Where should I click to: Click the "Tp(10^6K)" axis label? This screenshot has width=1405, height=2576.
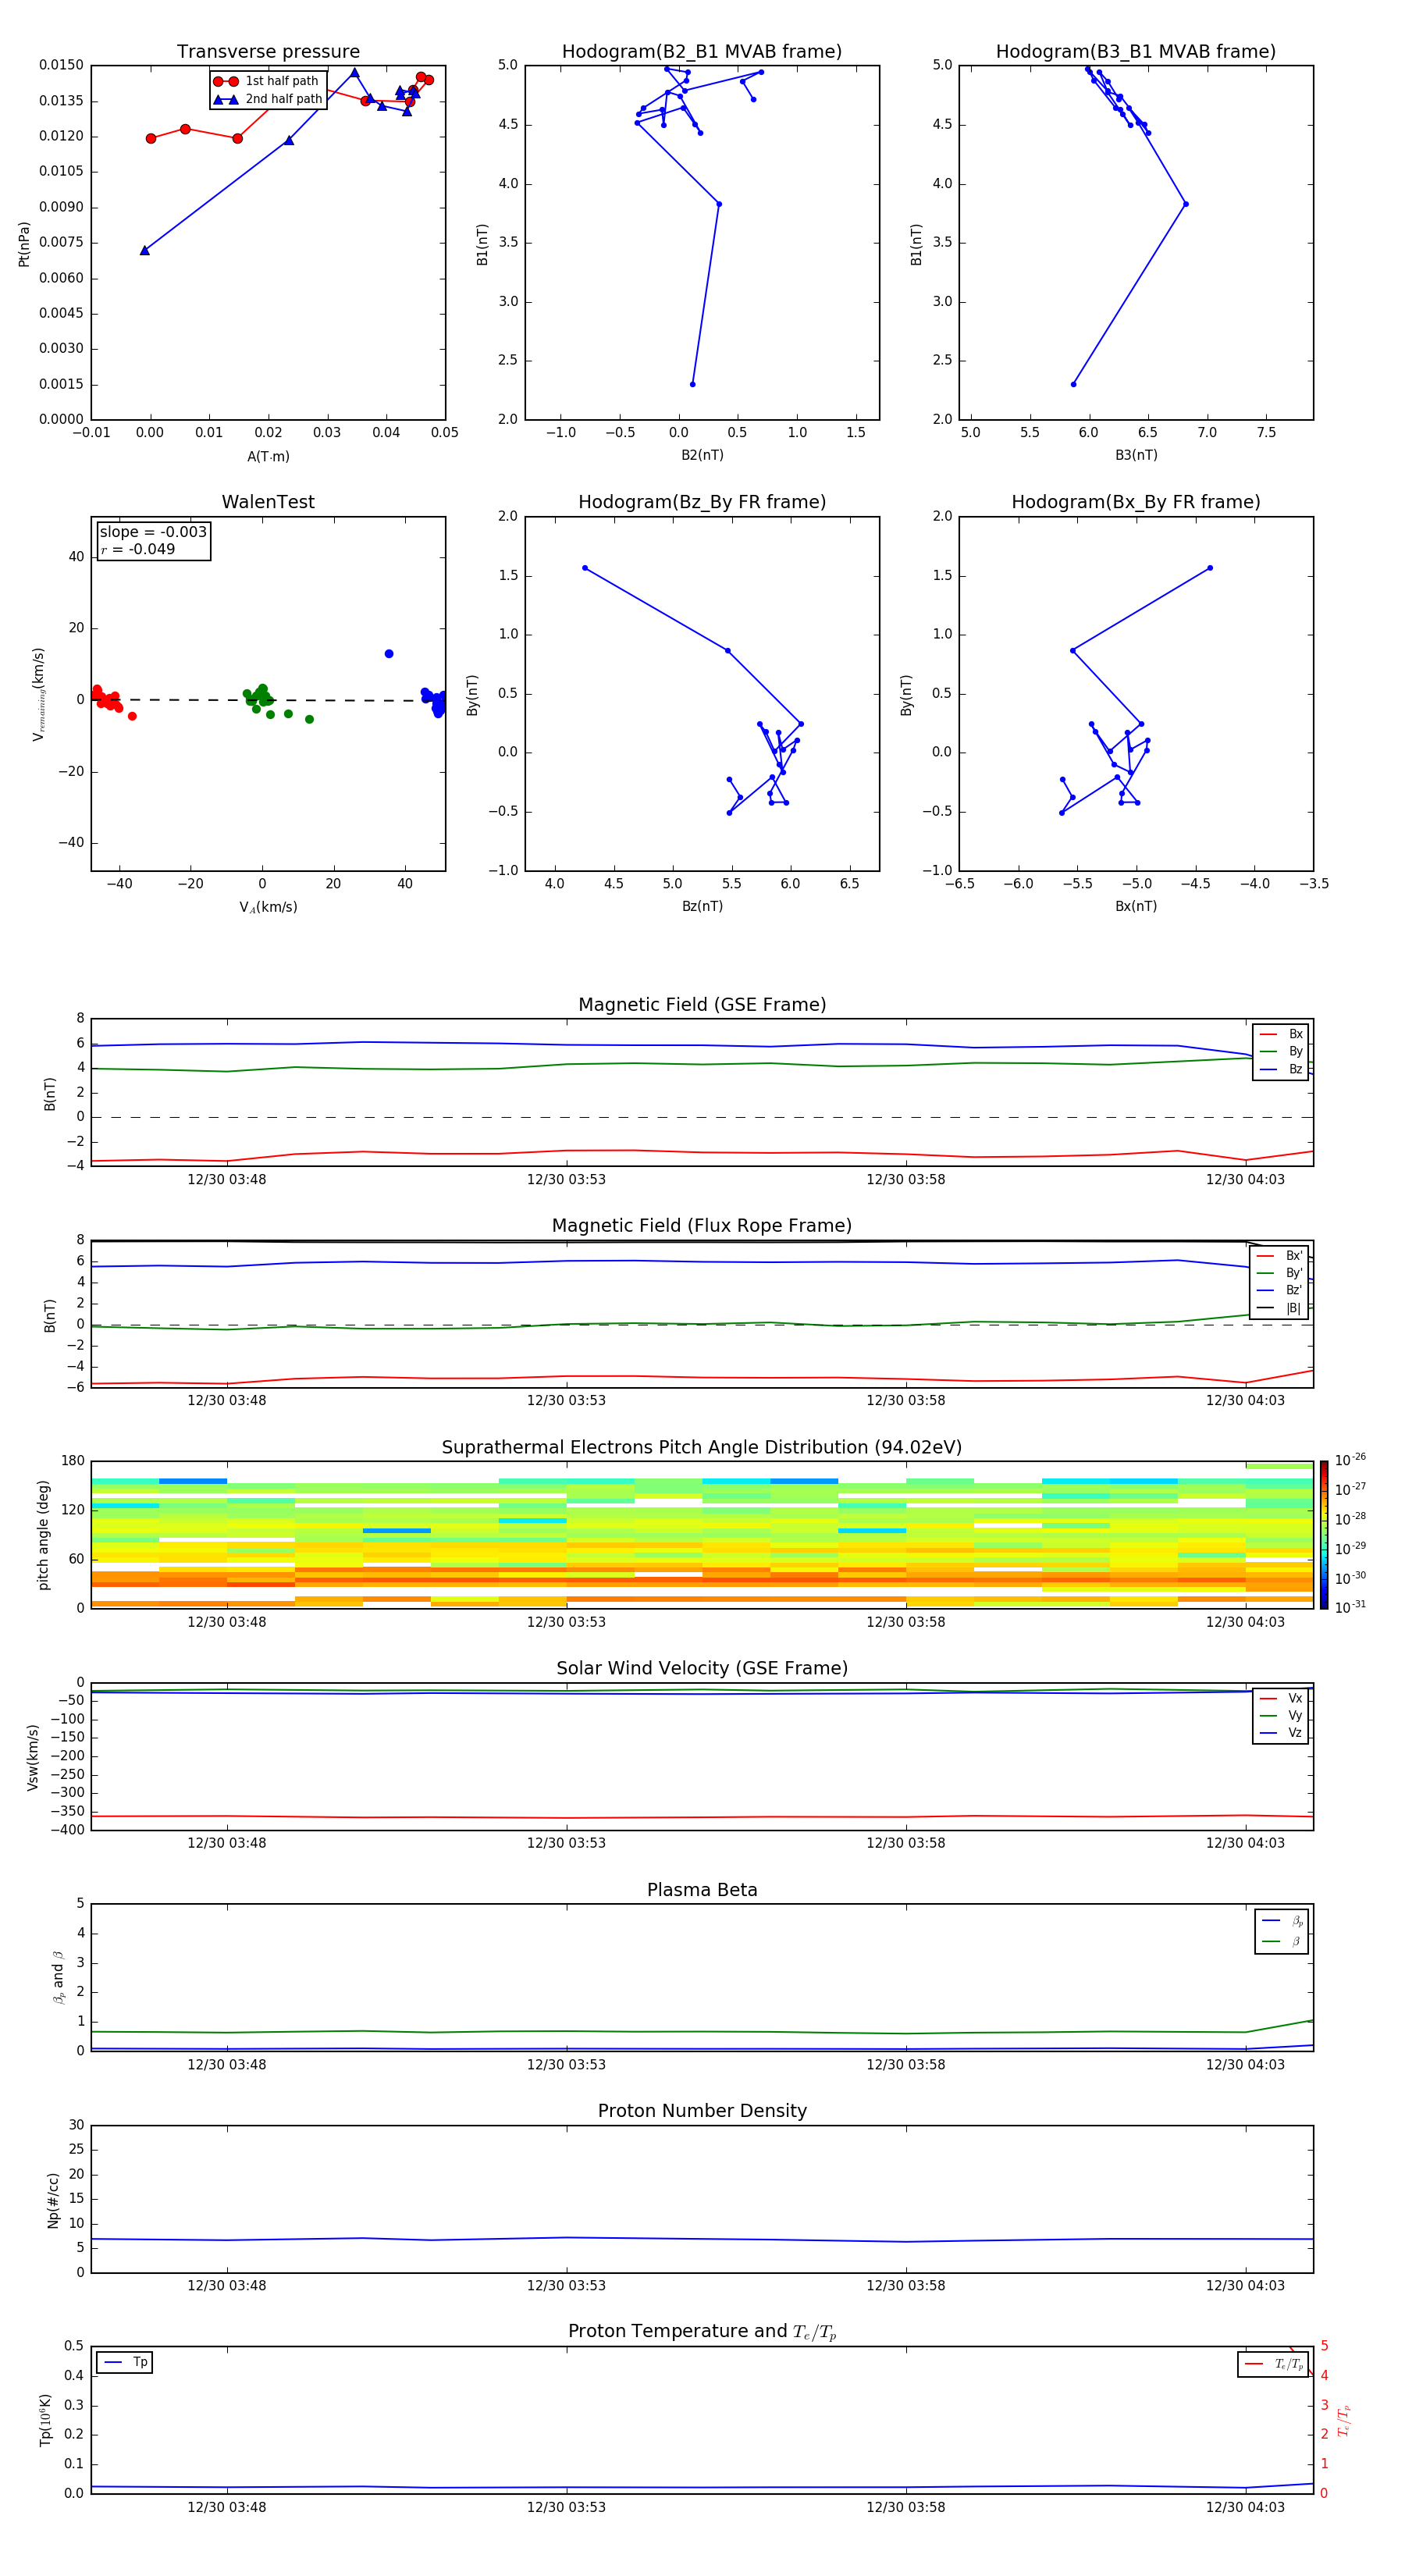pos(45,2420)
